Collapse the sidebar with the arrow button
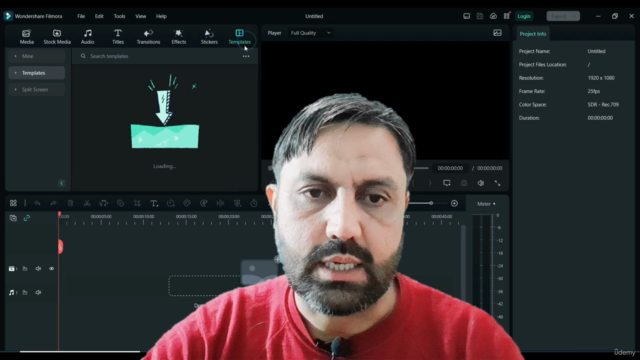 tap(62, 183)
